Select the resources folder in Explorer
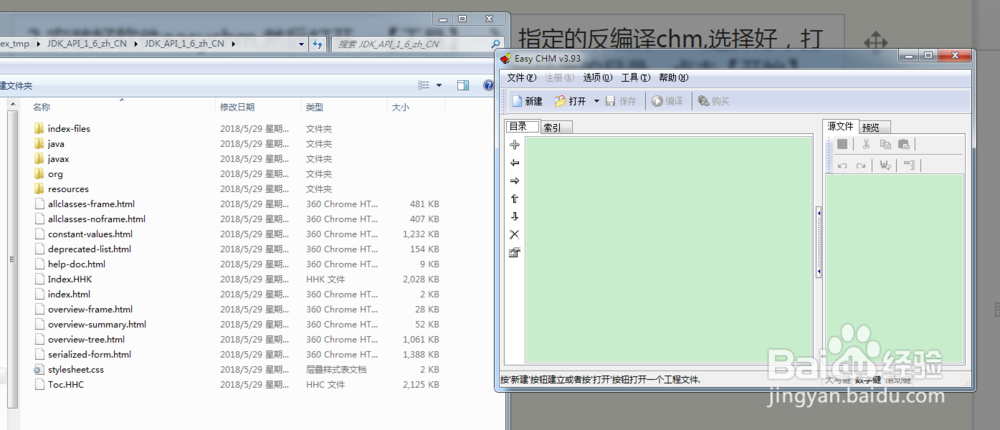1000x430 pixels. point(68,189)
